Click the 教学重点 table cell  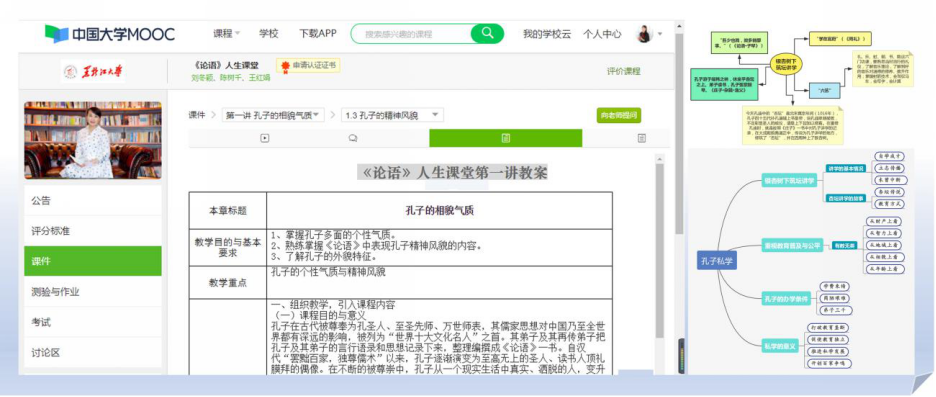(227, 283)
